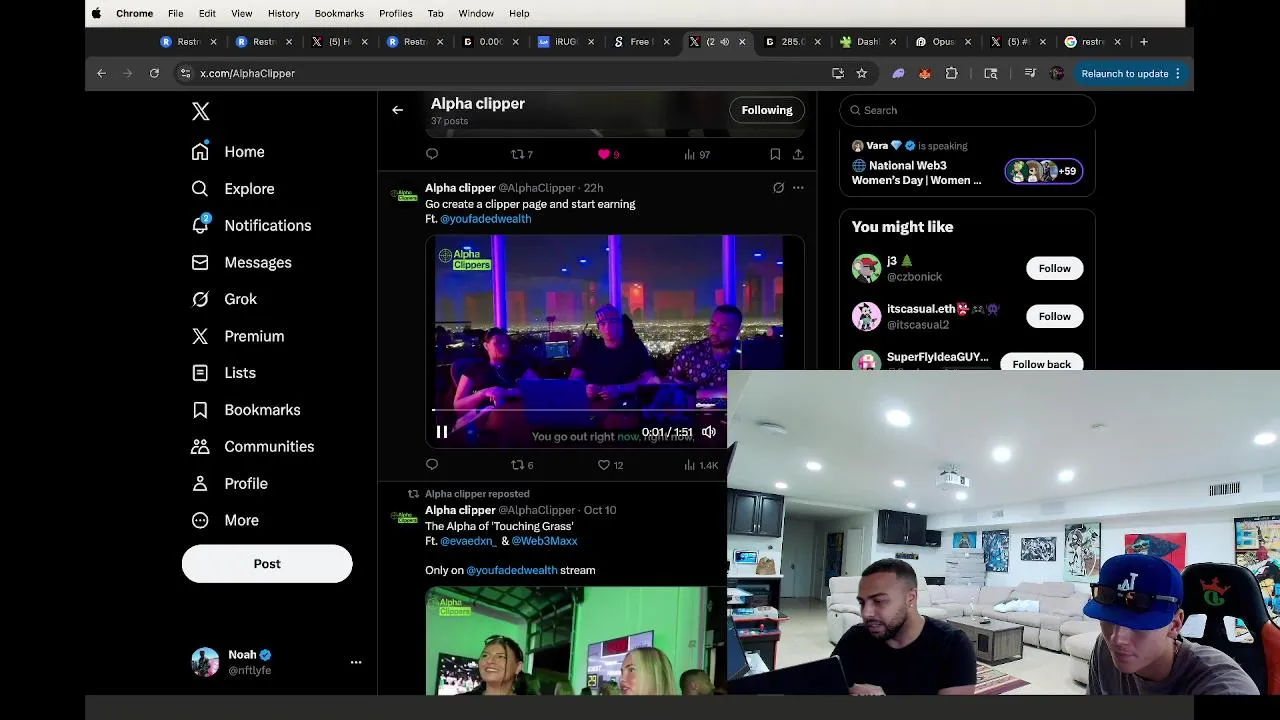
Task: Click browser back button
Action: tap(101, 73)
